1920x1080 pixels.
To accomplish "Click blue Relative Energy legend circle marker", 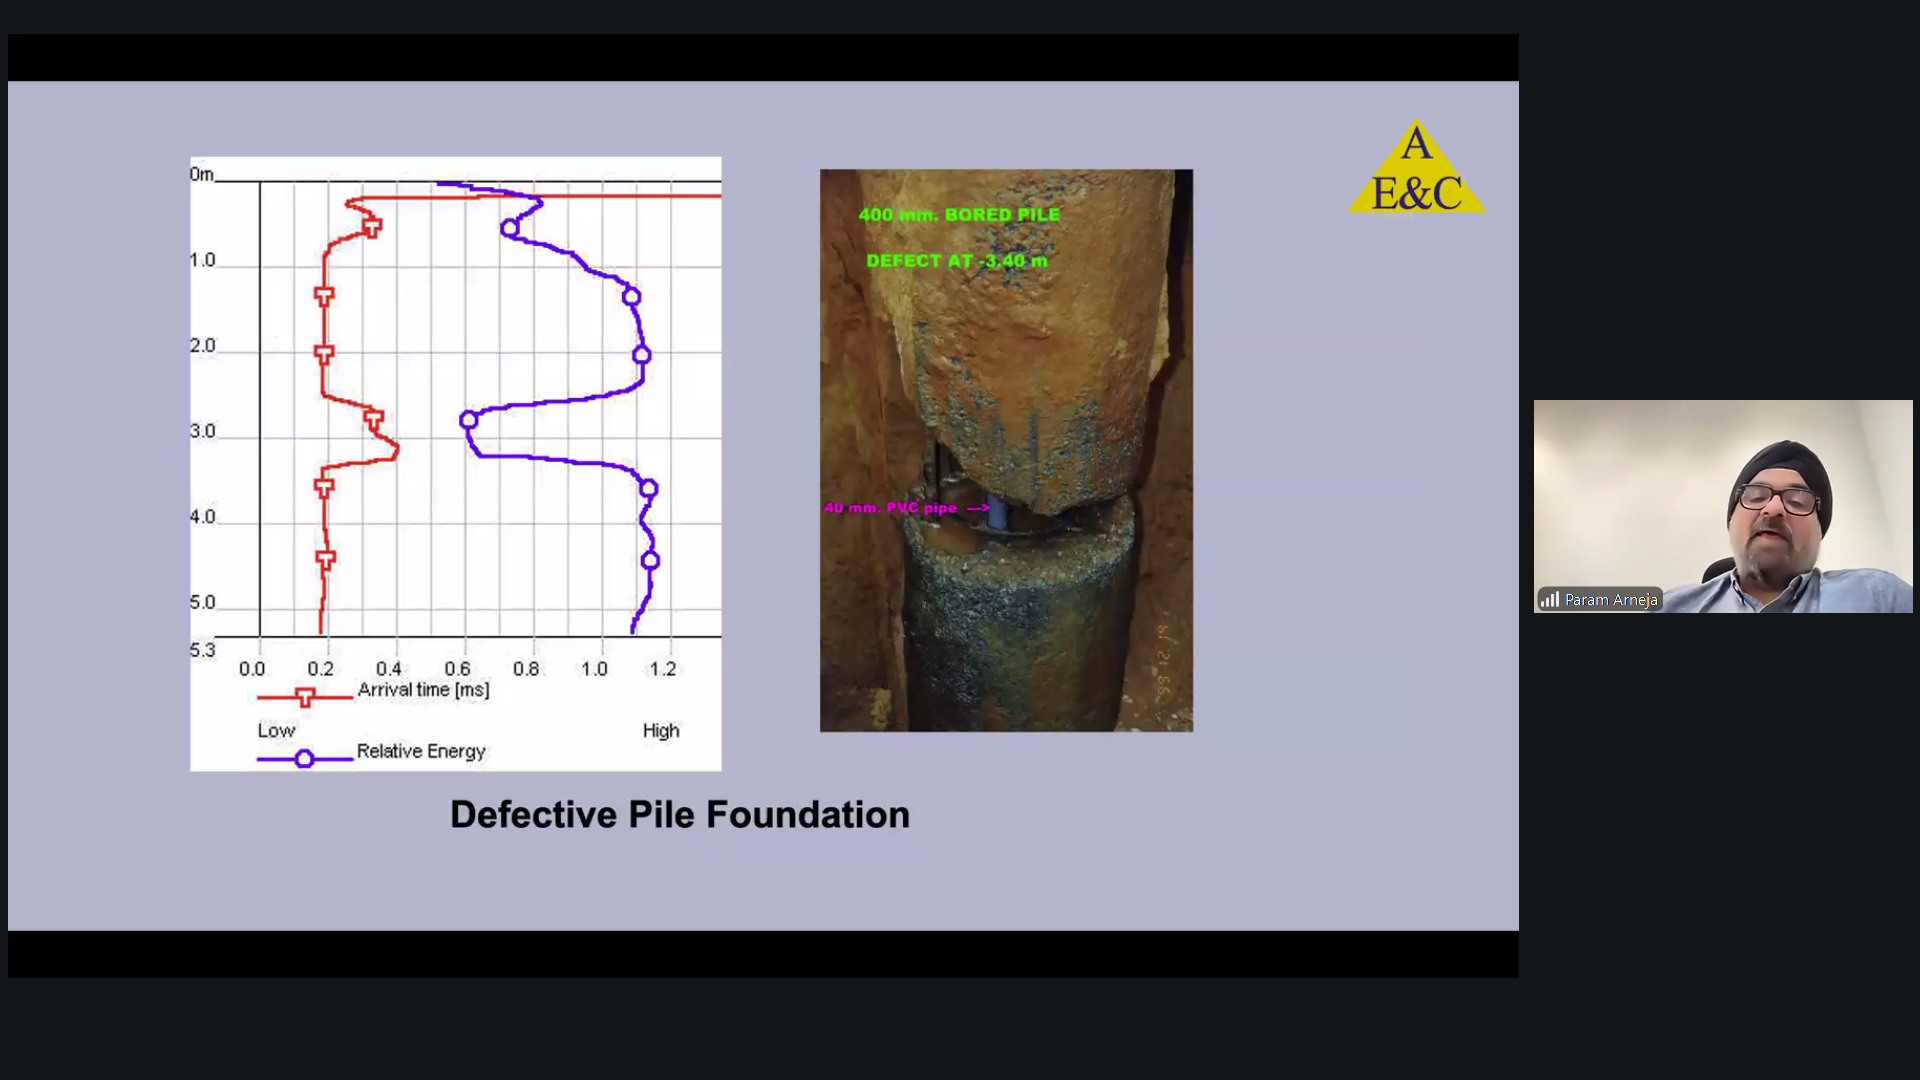I will (x=304, y=759).
